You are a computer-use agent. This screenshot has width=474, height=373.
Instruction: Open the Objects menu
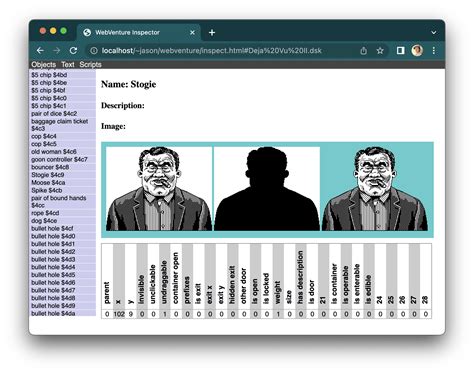(x=44, y=64)
